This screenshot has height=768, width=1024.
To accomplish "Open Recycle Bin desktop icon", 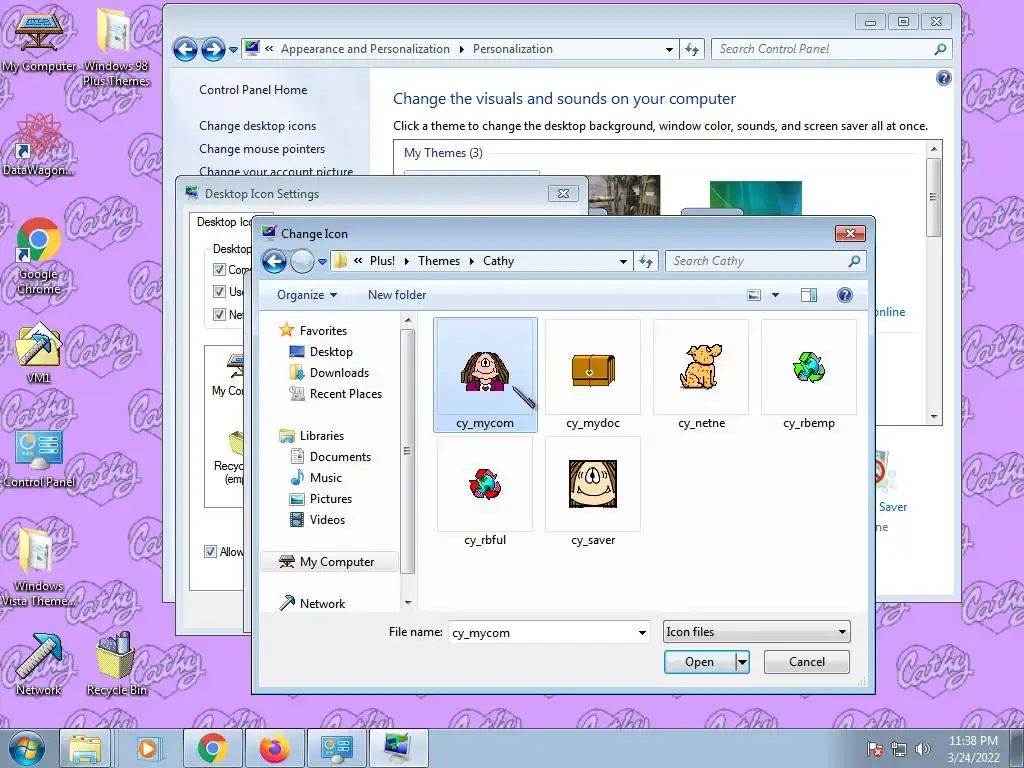I will coord(116,664).
